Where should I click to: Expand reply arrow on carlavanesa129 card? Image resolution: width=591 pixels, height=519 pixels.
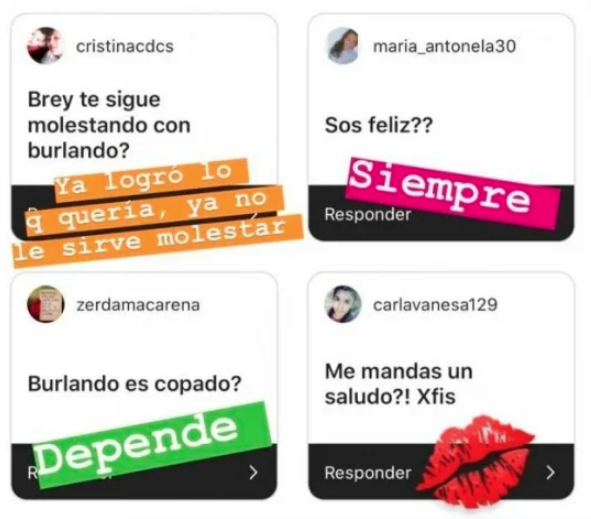[x=551, y=472]
